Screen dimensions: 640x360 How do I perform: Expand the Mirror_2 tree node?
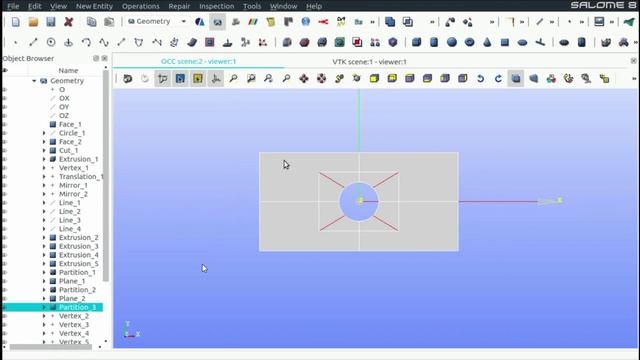pyautogui.click(x=44, y=194)
